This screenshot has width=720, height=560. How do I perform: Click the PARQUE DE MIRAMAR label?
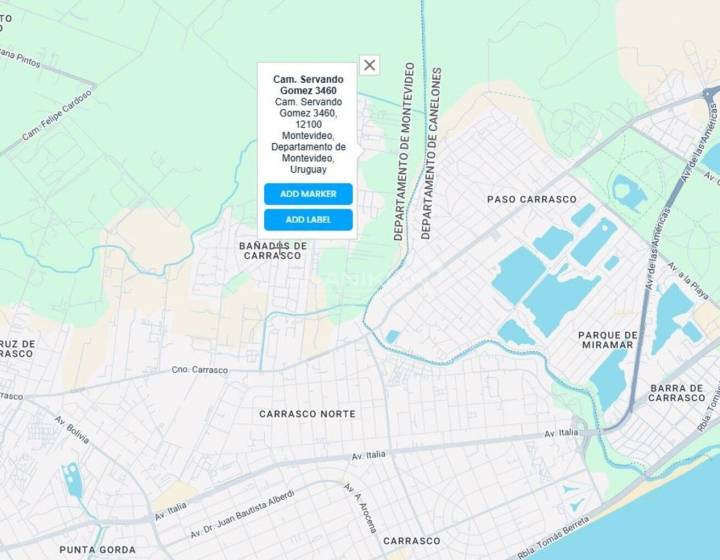tap(608, 340)
